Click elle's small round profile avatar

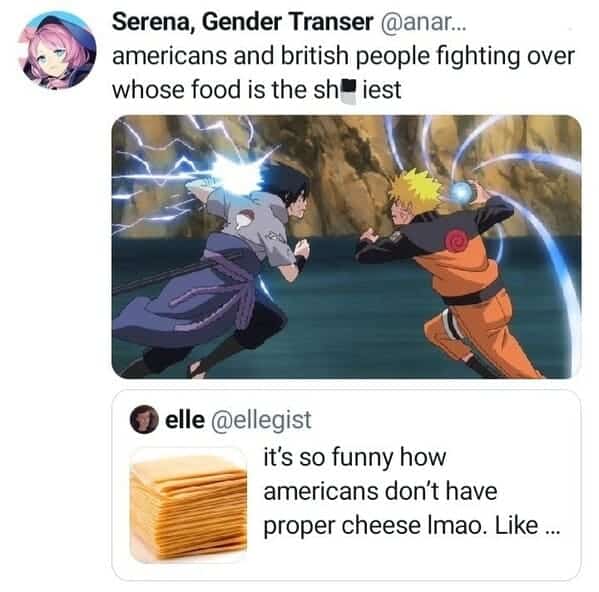144,419
